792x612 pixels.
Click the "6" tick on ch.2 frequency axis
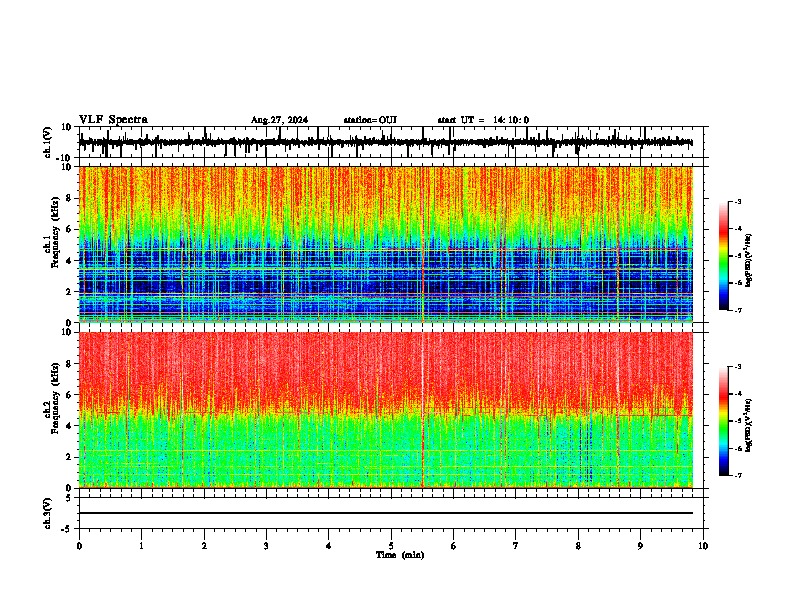click(70, 394)
